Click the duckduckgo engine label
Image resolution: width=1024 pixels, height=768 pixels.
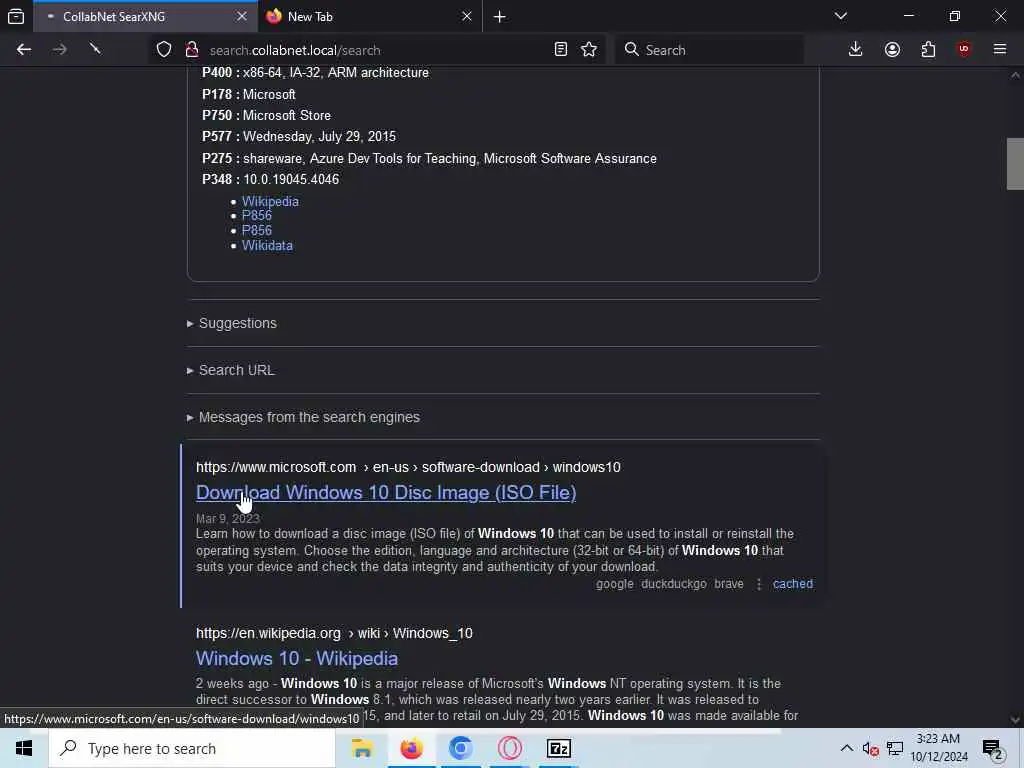674,584
